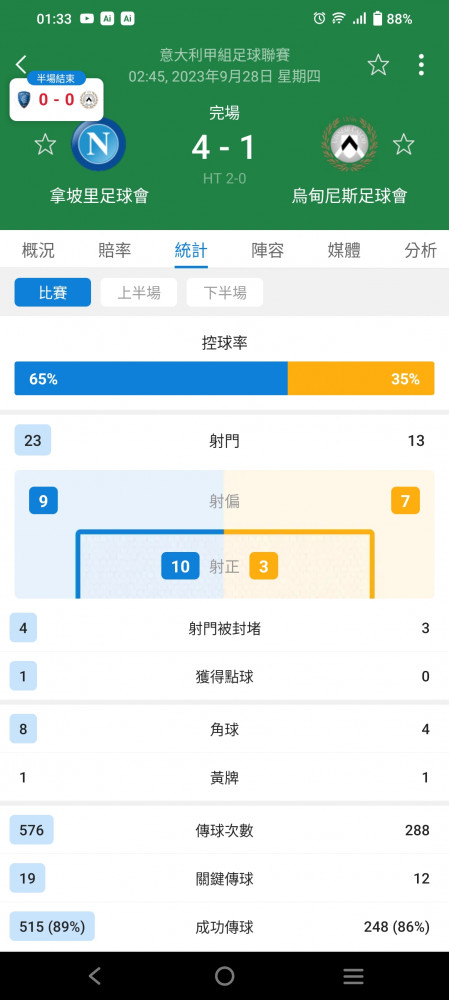Tap the Napoli club logo
The height and width of the screenshot is (1000, 449).
tap(98, 144)
